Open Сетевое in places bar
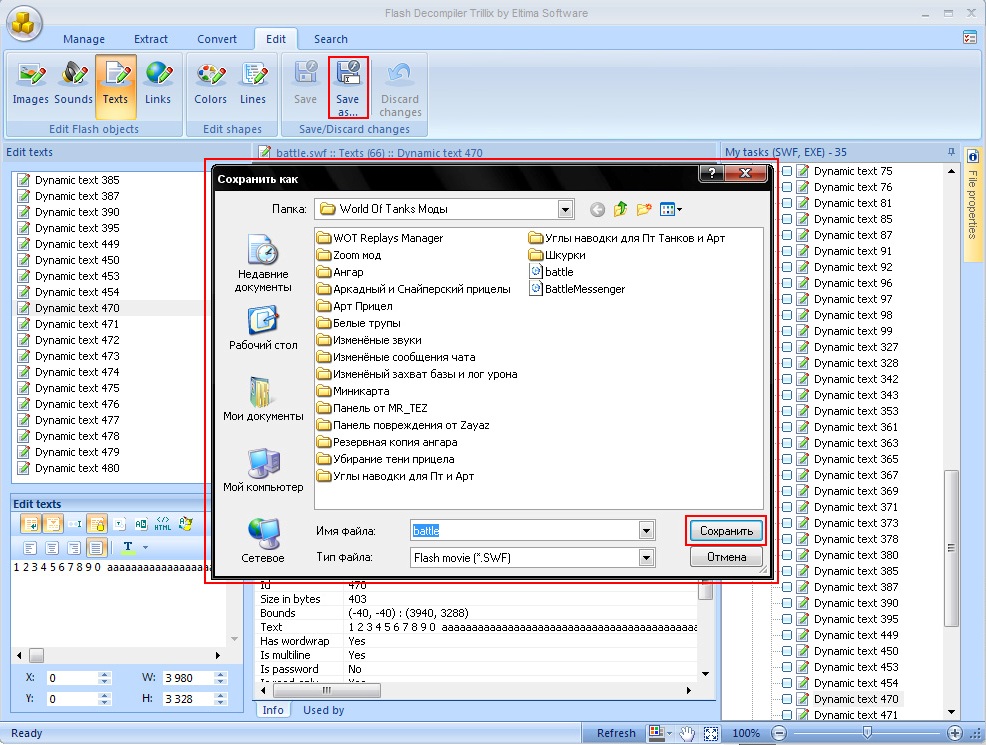The image size is (986, 745). 263,540
